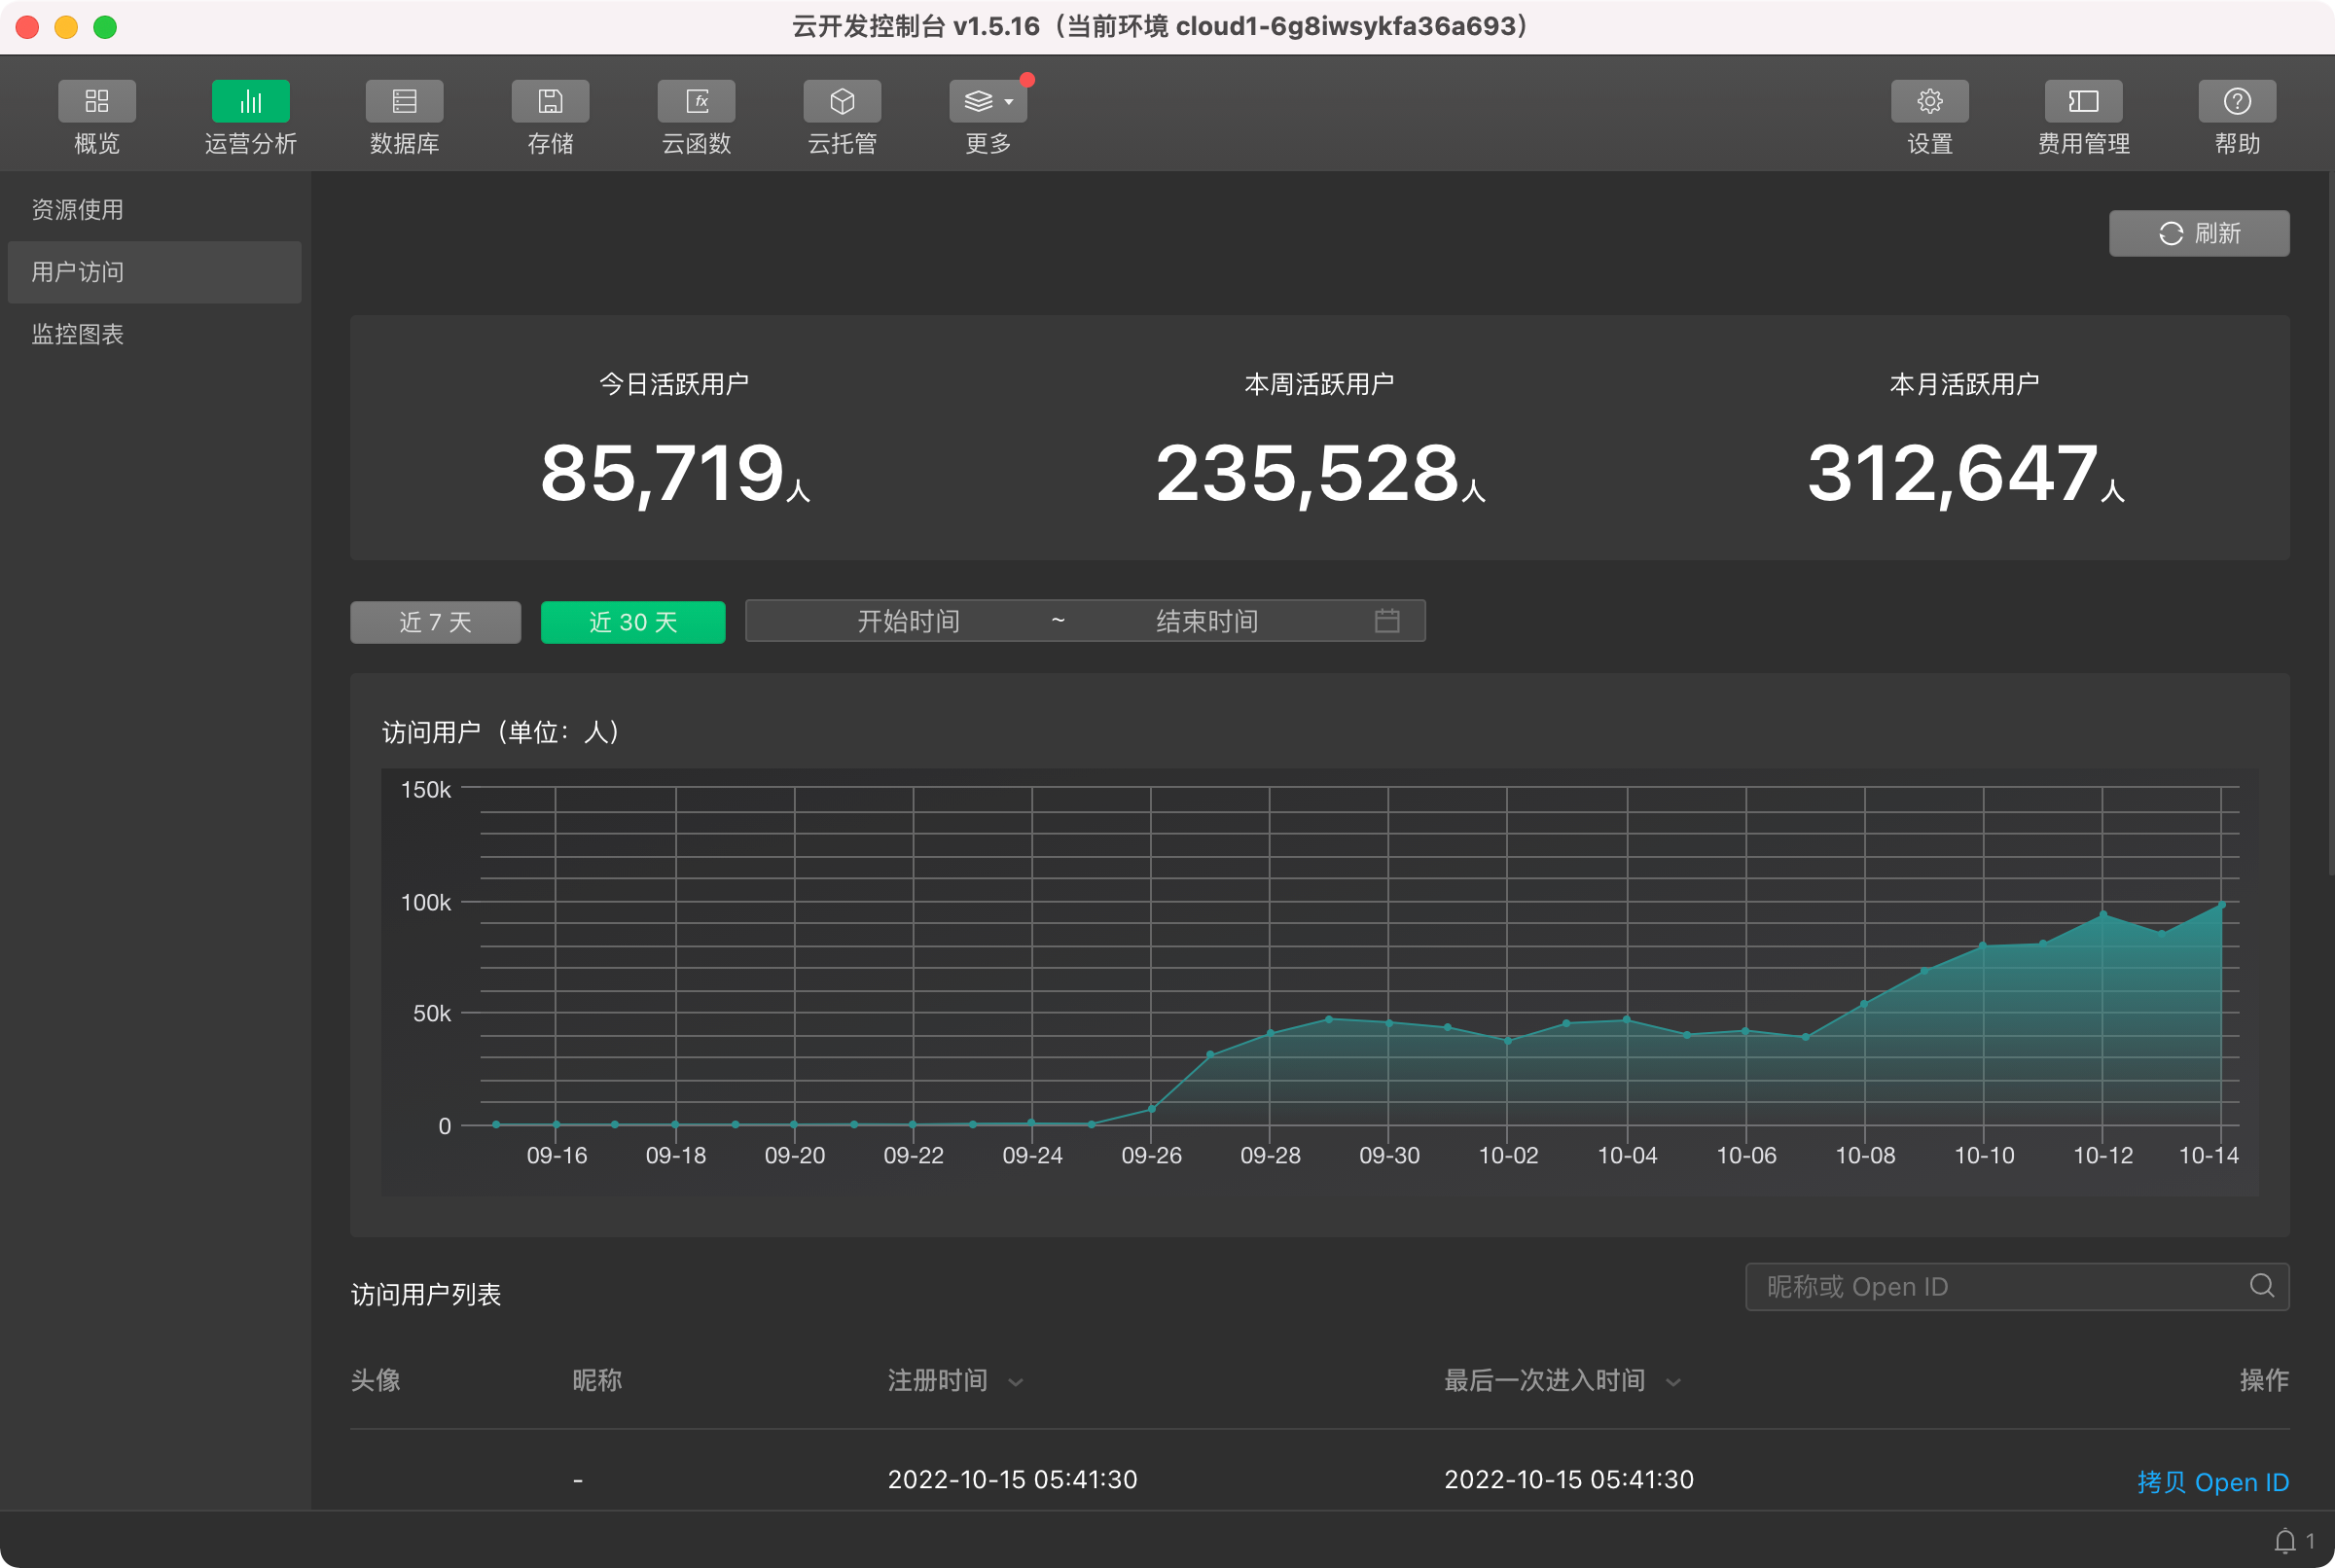Viewport: 2335px width, 1568px height.
Task: Select the 近 30 天 range toggle
Action: point(632,622)
